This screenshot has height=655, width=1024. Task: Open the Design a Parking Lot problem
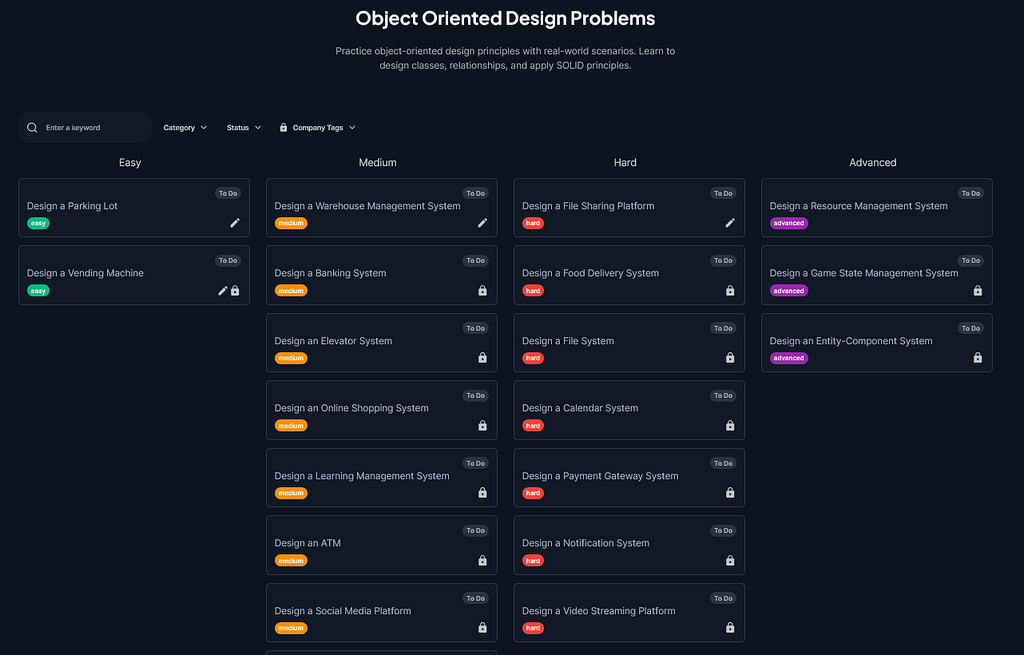point(134,208)
